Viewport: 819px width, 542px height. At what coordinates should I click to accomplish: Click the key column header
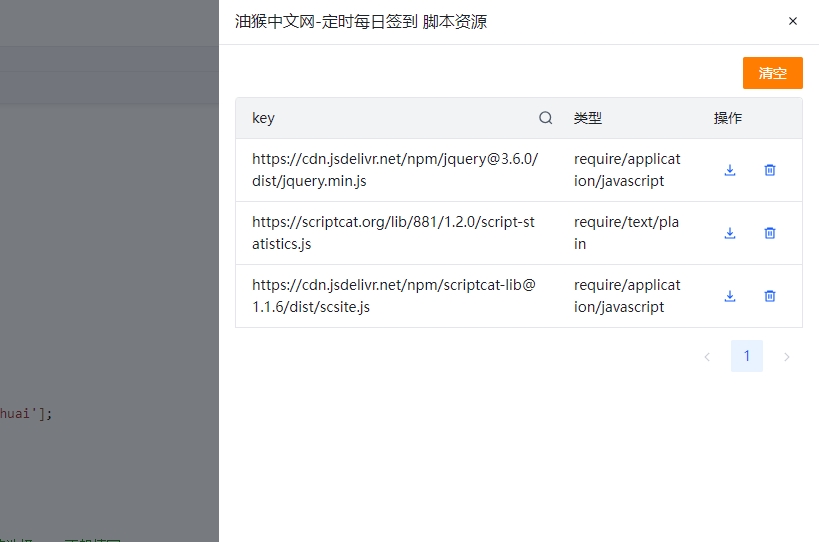(264, 118)
